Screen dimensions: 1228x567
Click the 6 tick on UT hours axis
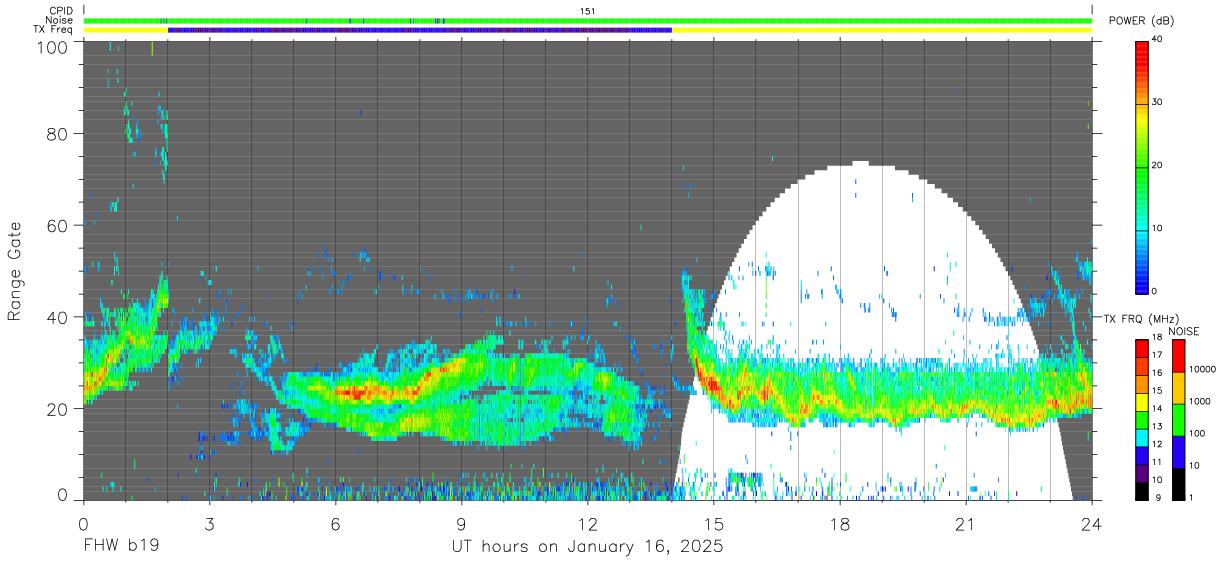click(335, 524)
